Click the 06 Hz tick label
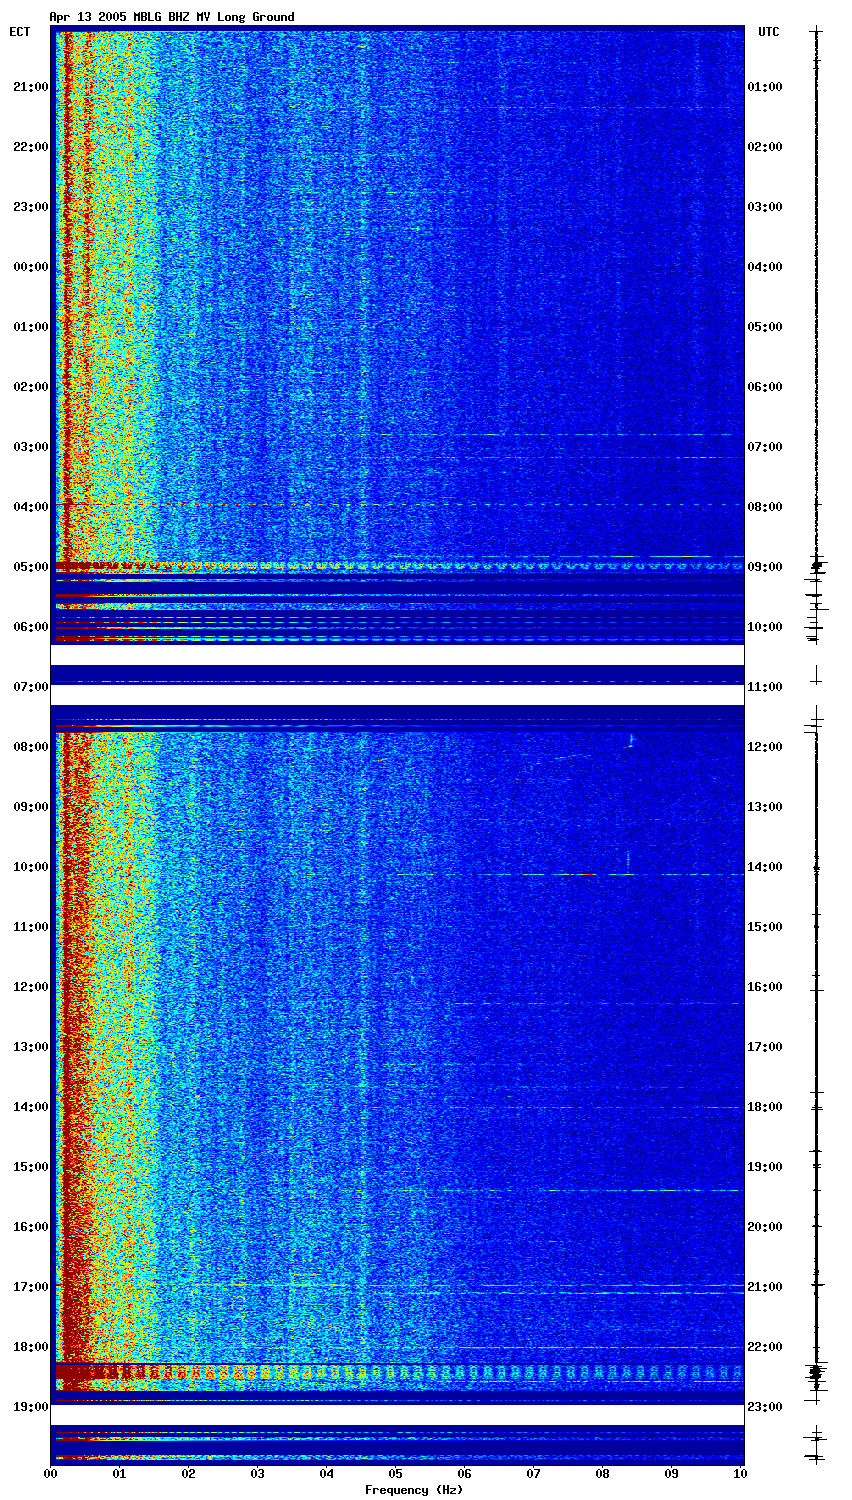Image resolution: width=852 pixels, height=1500 pixels. coord(465,1474)
